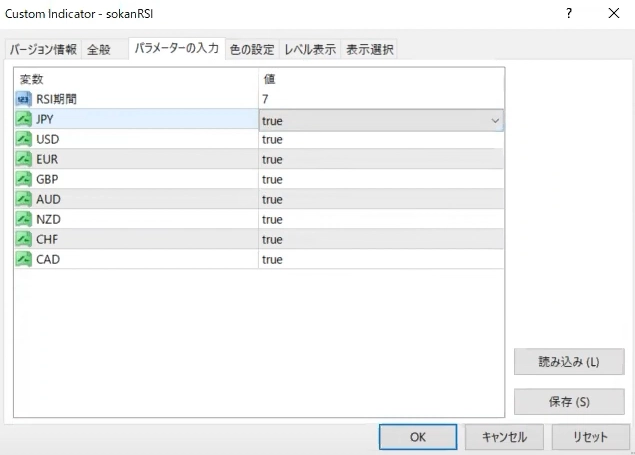
Task: Select the RSI期間 variable name
Action: click(56, 99)
